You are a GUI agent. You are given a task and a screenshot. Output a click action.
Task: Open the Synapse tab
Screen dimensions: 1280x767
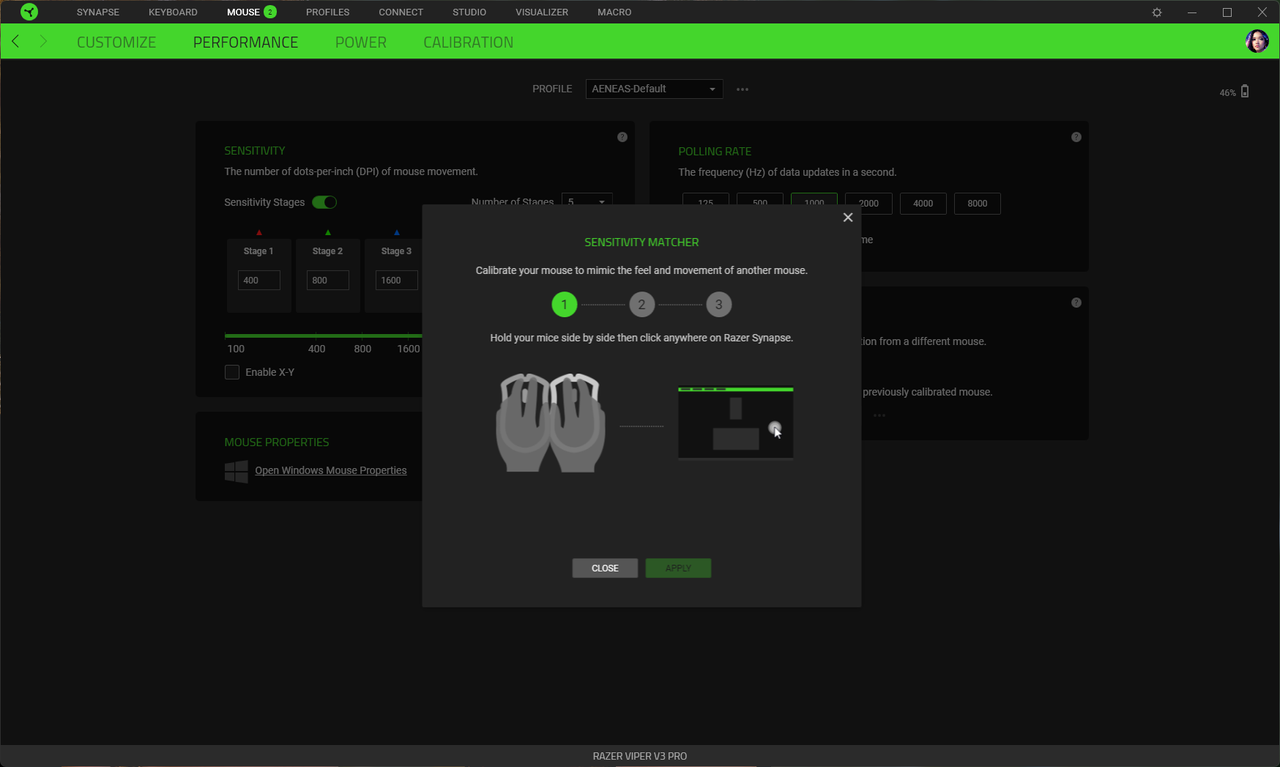pos(98,12)
